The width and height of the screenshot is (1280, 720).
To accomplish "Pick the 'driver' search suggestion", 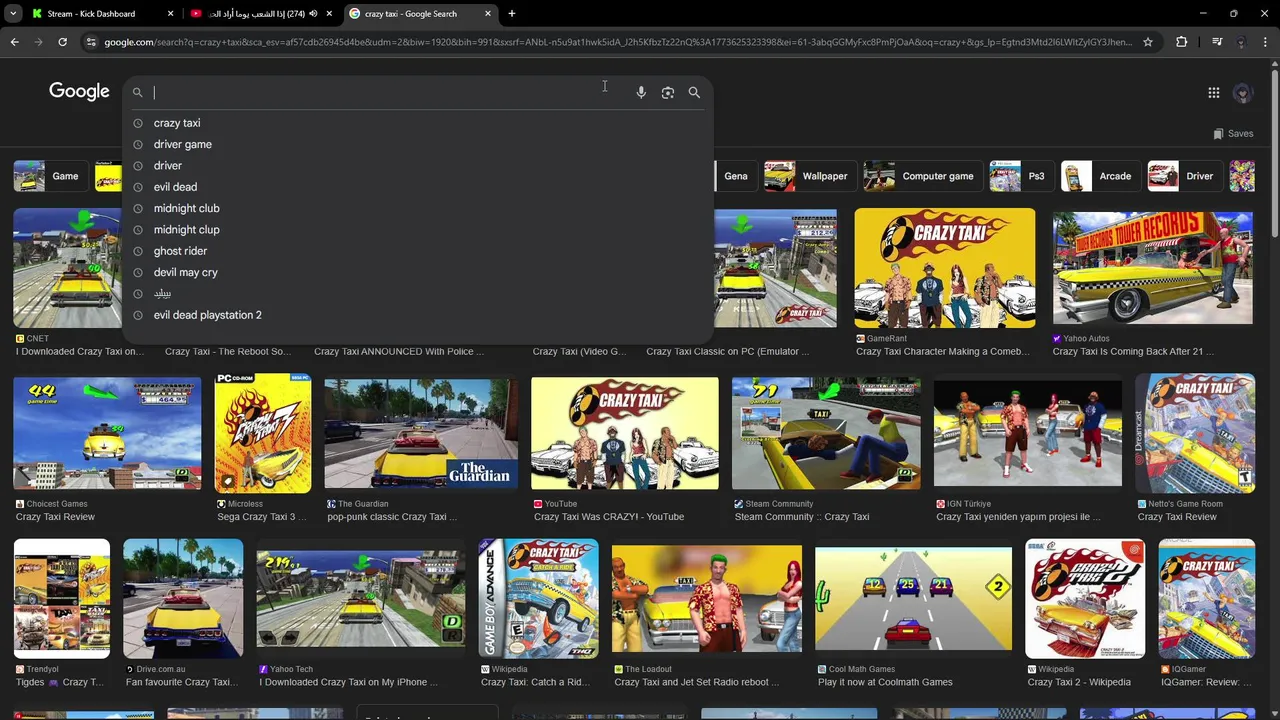I will 168,166.
